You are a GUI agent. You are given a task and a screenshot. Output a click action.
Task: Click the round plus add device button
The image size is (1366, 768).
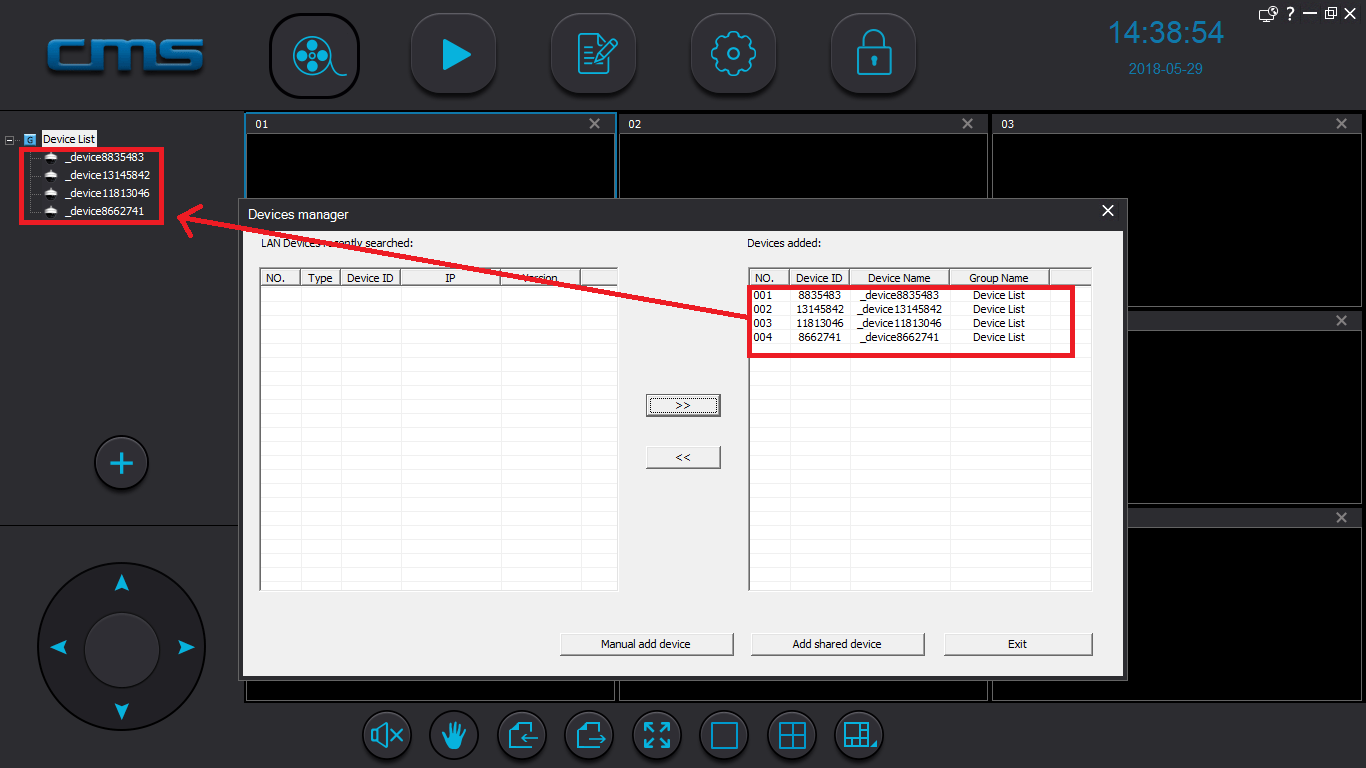(121, 464)
